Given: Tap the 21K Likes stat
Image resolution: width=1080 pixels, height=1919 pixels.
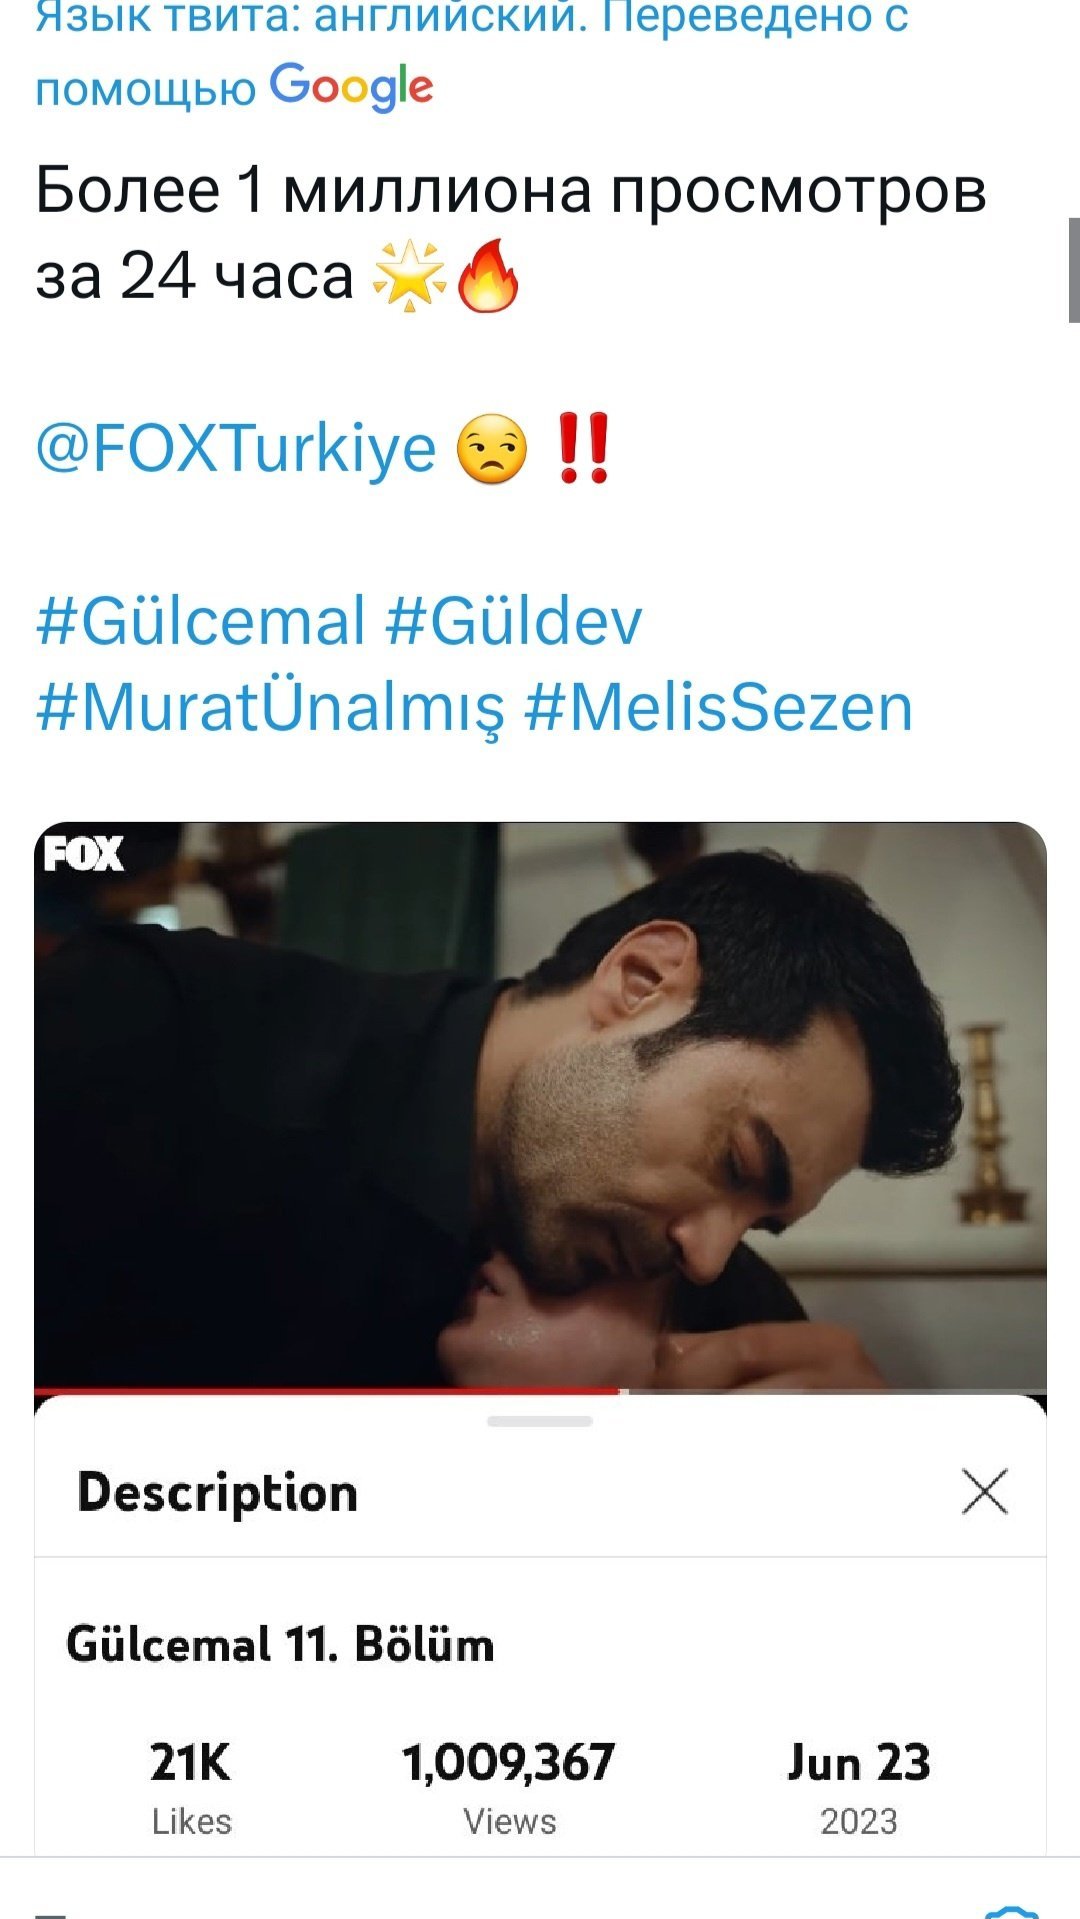Looking at the screenshot, I should 191,1788.
